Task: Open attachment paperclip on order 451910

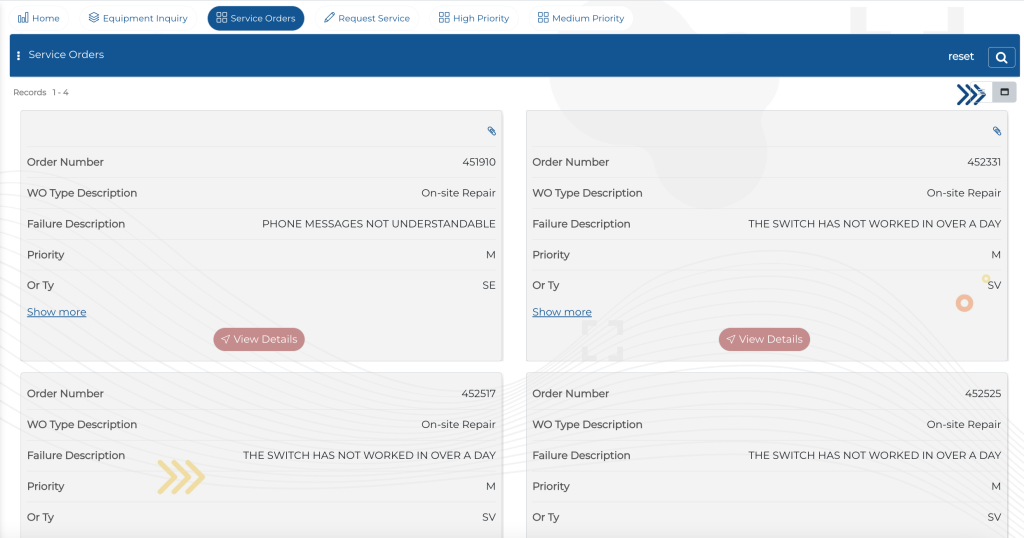Action: (x=492, y=131)
